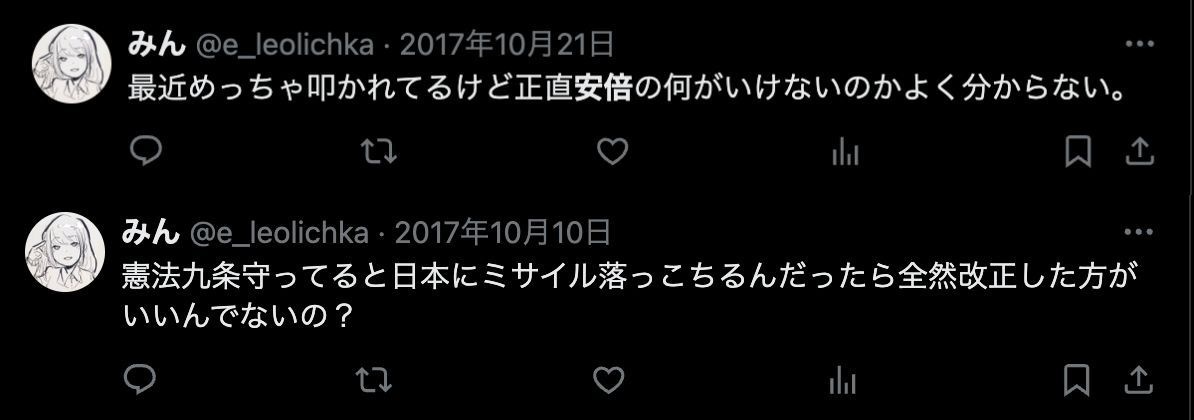
Task: Open the 2017年10月21日 timestamp link
Action: (x=507, y=46)
